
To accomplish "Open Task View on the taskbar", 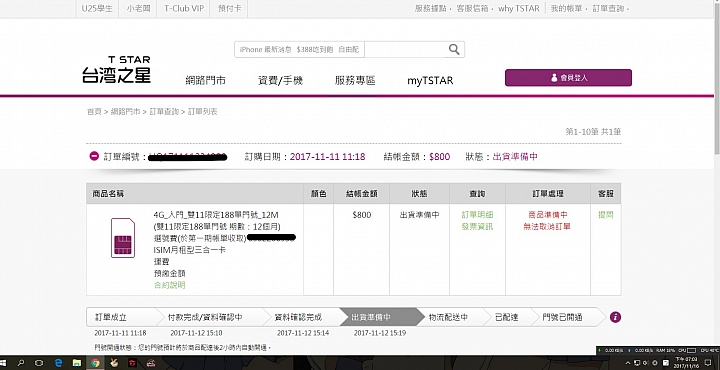I will (39, 363).
